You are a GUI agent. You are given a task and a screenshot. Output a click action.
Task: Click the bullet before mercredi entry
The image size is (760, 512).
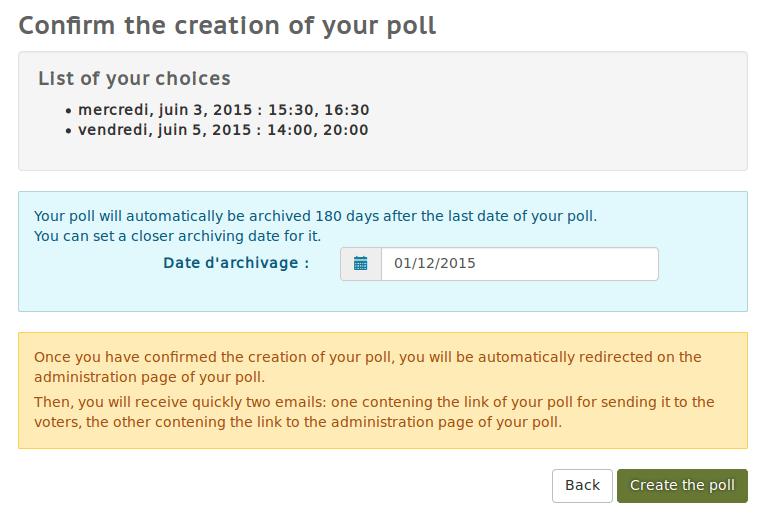pyautogui.click(x=68, y=112)
